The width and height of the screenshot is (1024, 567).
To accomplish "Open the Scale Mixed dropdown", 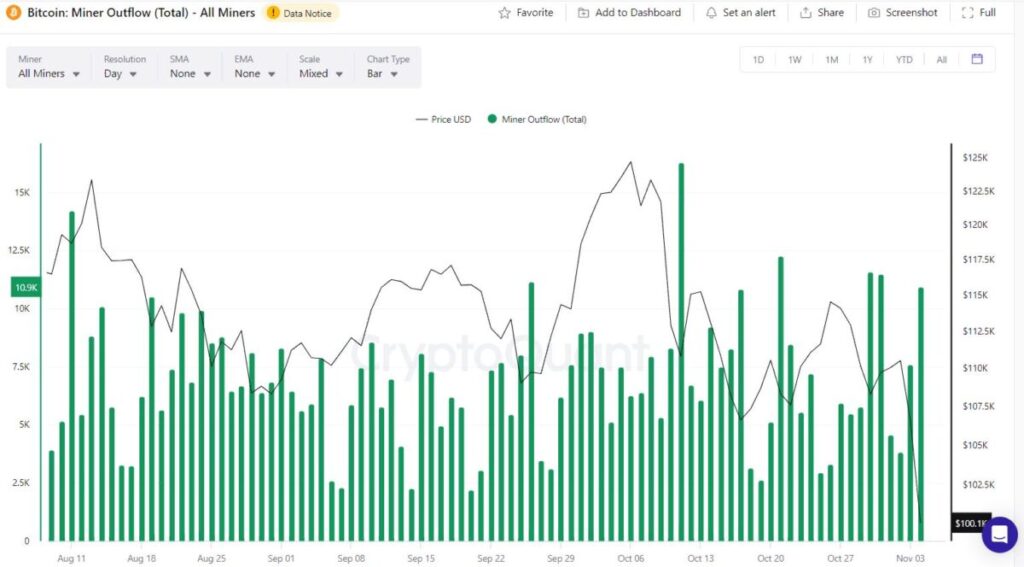I will (320, 73).
